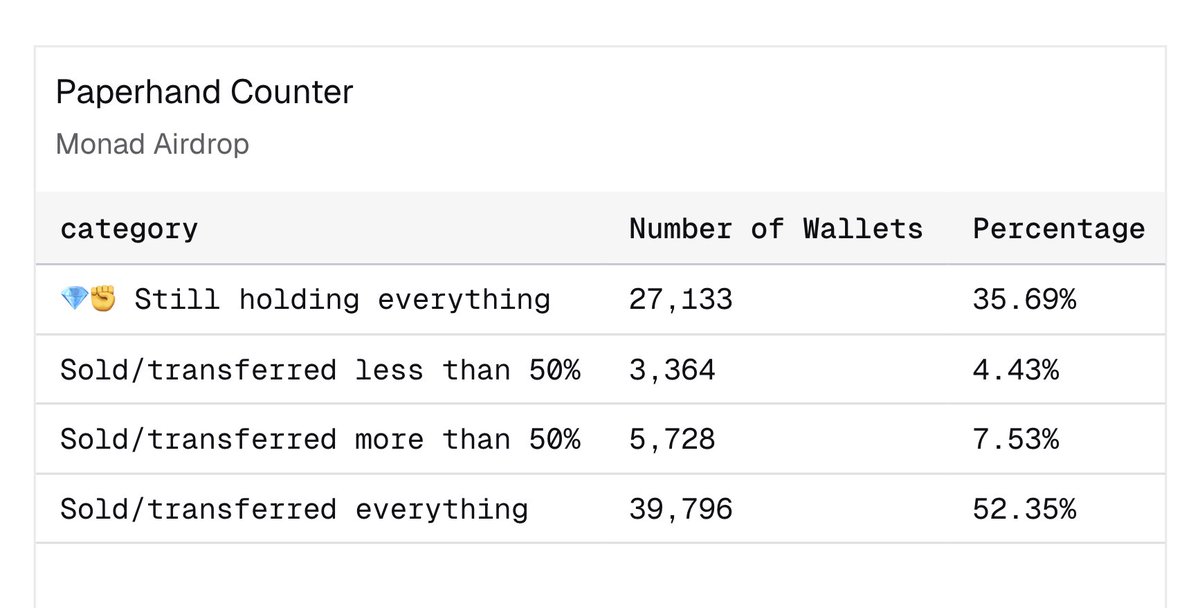
Task: Select the Sold/transferred everything label
Action: pos(294,509)
